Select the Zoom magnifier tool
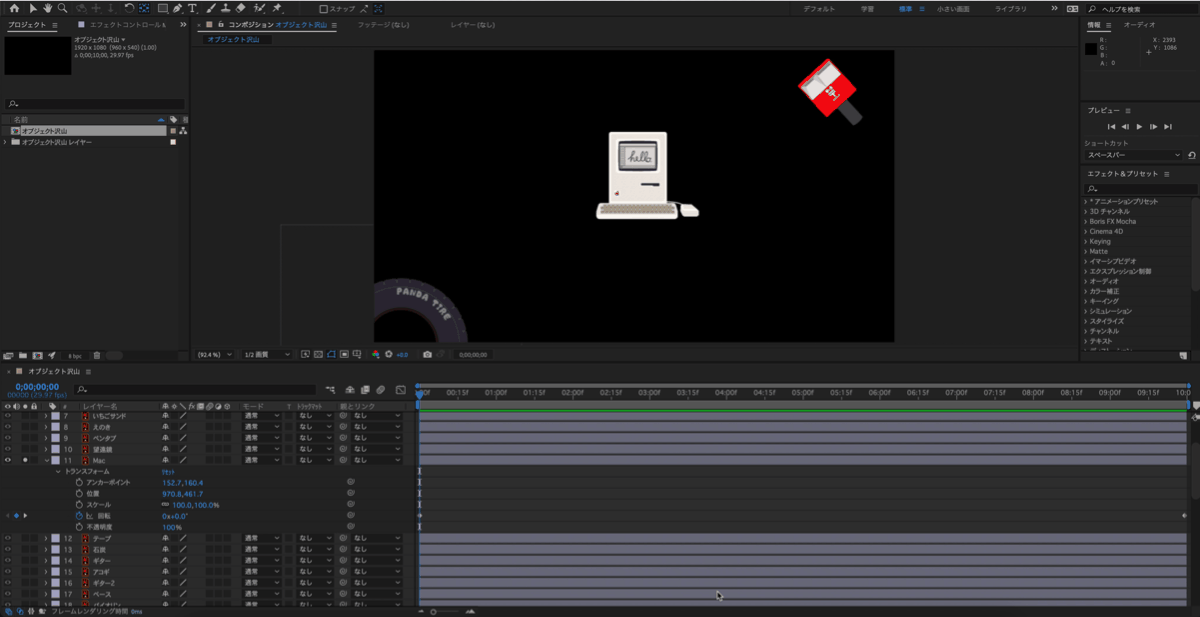 [61, 8]
